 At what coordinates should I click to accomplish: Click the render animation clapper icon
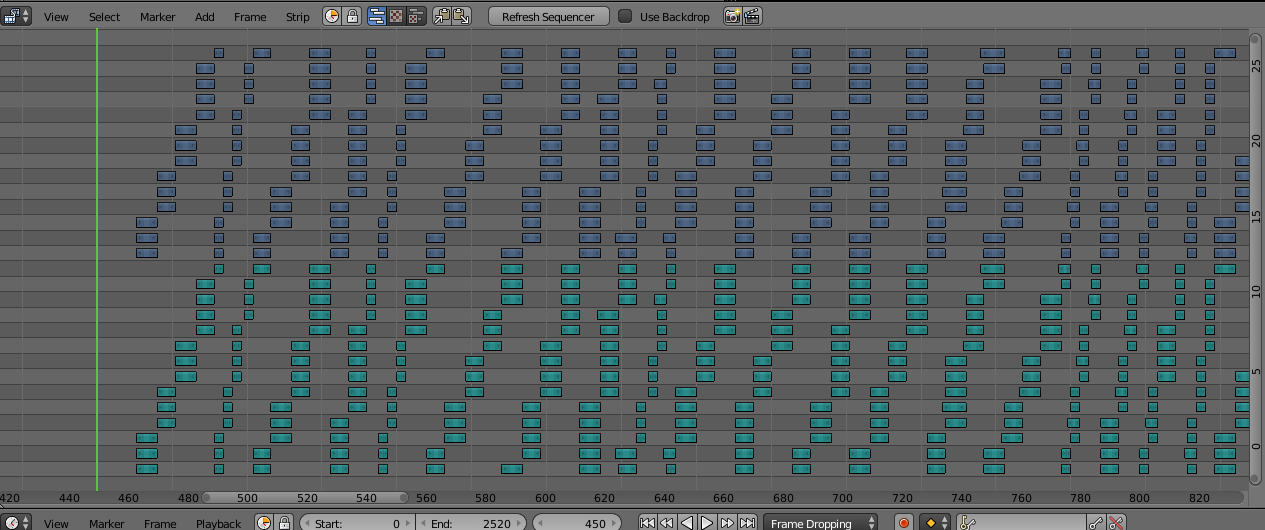pyautogui.click(x=752, y=16)
